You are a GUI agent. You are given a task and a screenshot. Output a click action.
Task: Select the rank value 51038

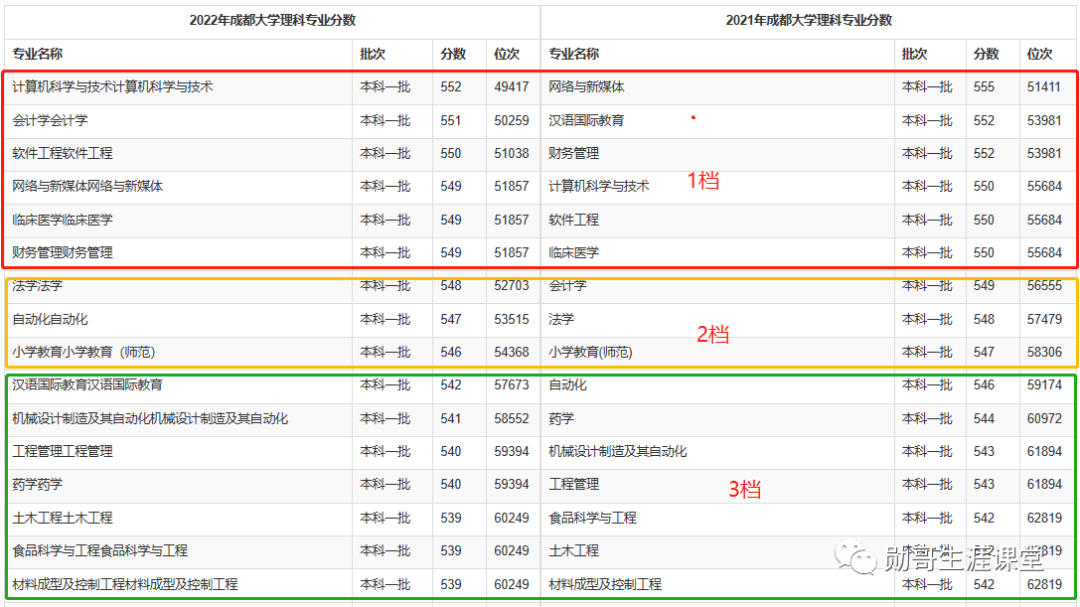[512, 153]
